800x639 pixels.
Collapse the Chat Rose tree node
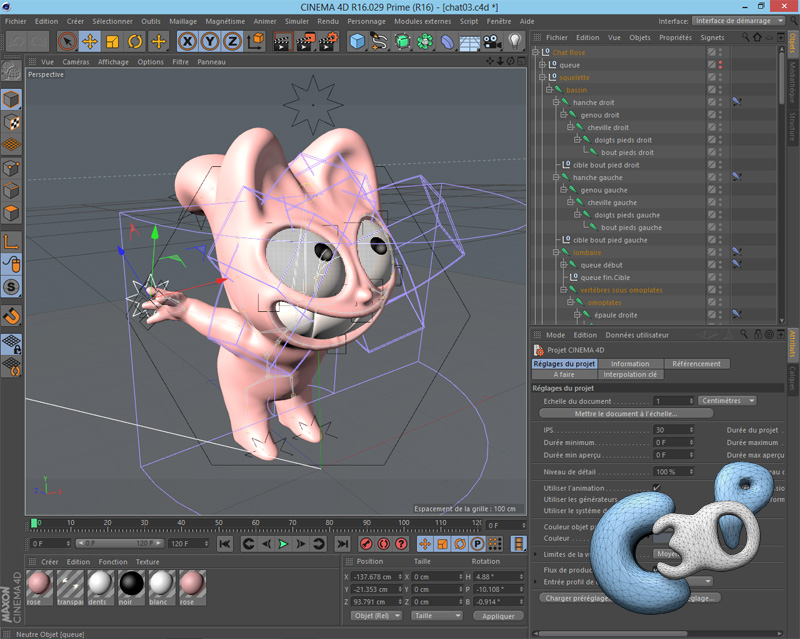(x=535, y=52)
